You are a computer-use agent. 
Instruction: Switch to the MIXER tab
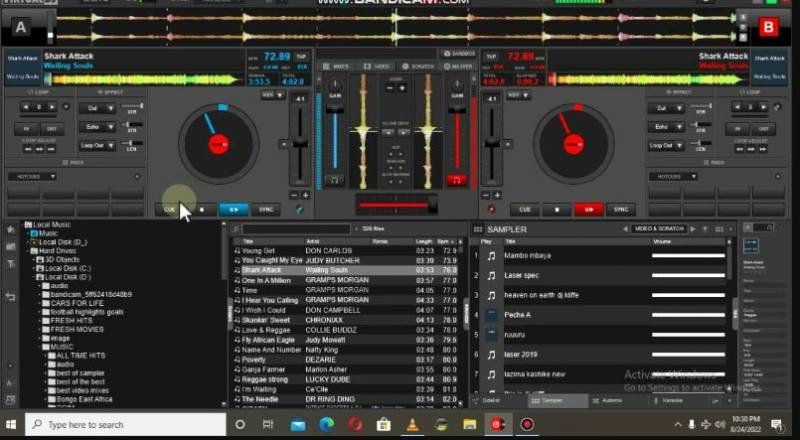(x=336, y=66)
